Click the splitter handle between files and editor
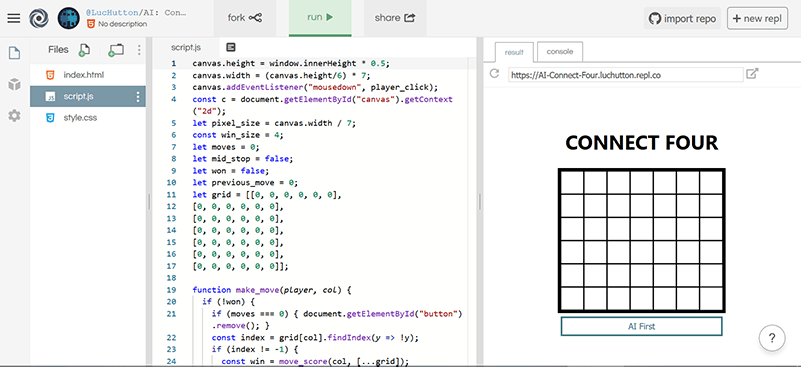801x367 pixels. [149, 201]
